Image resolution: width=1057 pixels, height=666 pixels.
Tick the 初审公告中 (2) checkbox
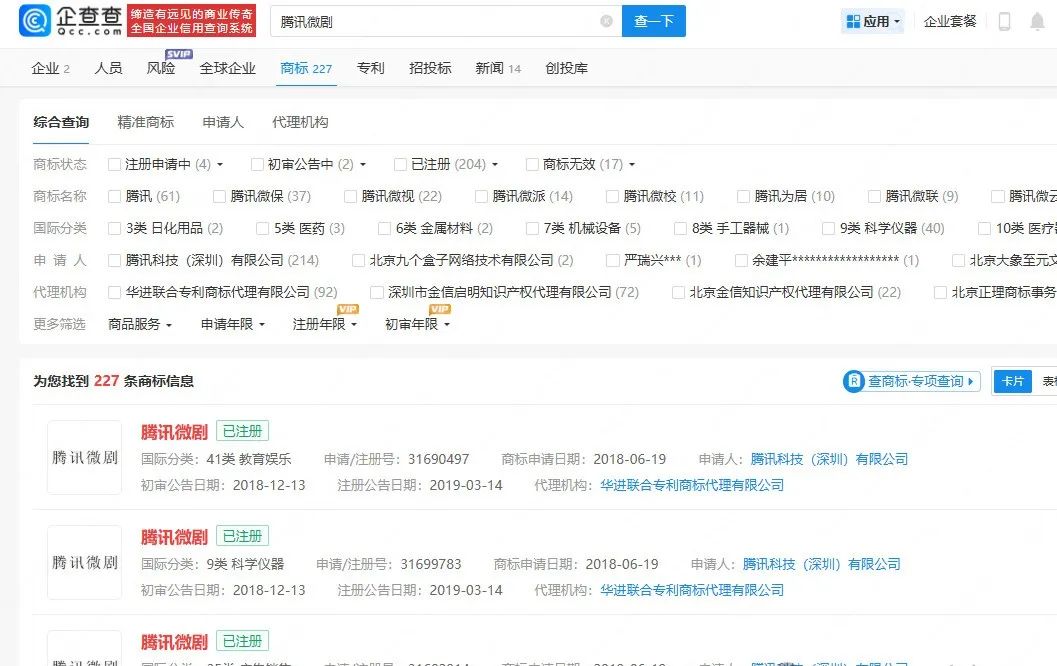[x=257, y=164]
